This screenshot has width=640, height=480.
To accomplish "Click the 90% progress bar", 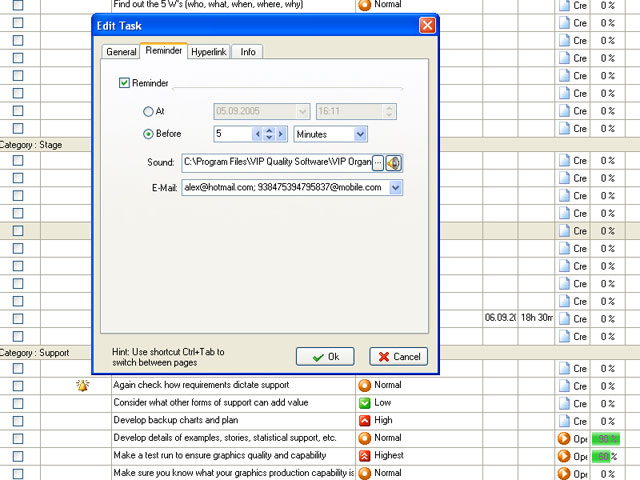I will point(604,438).
